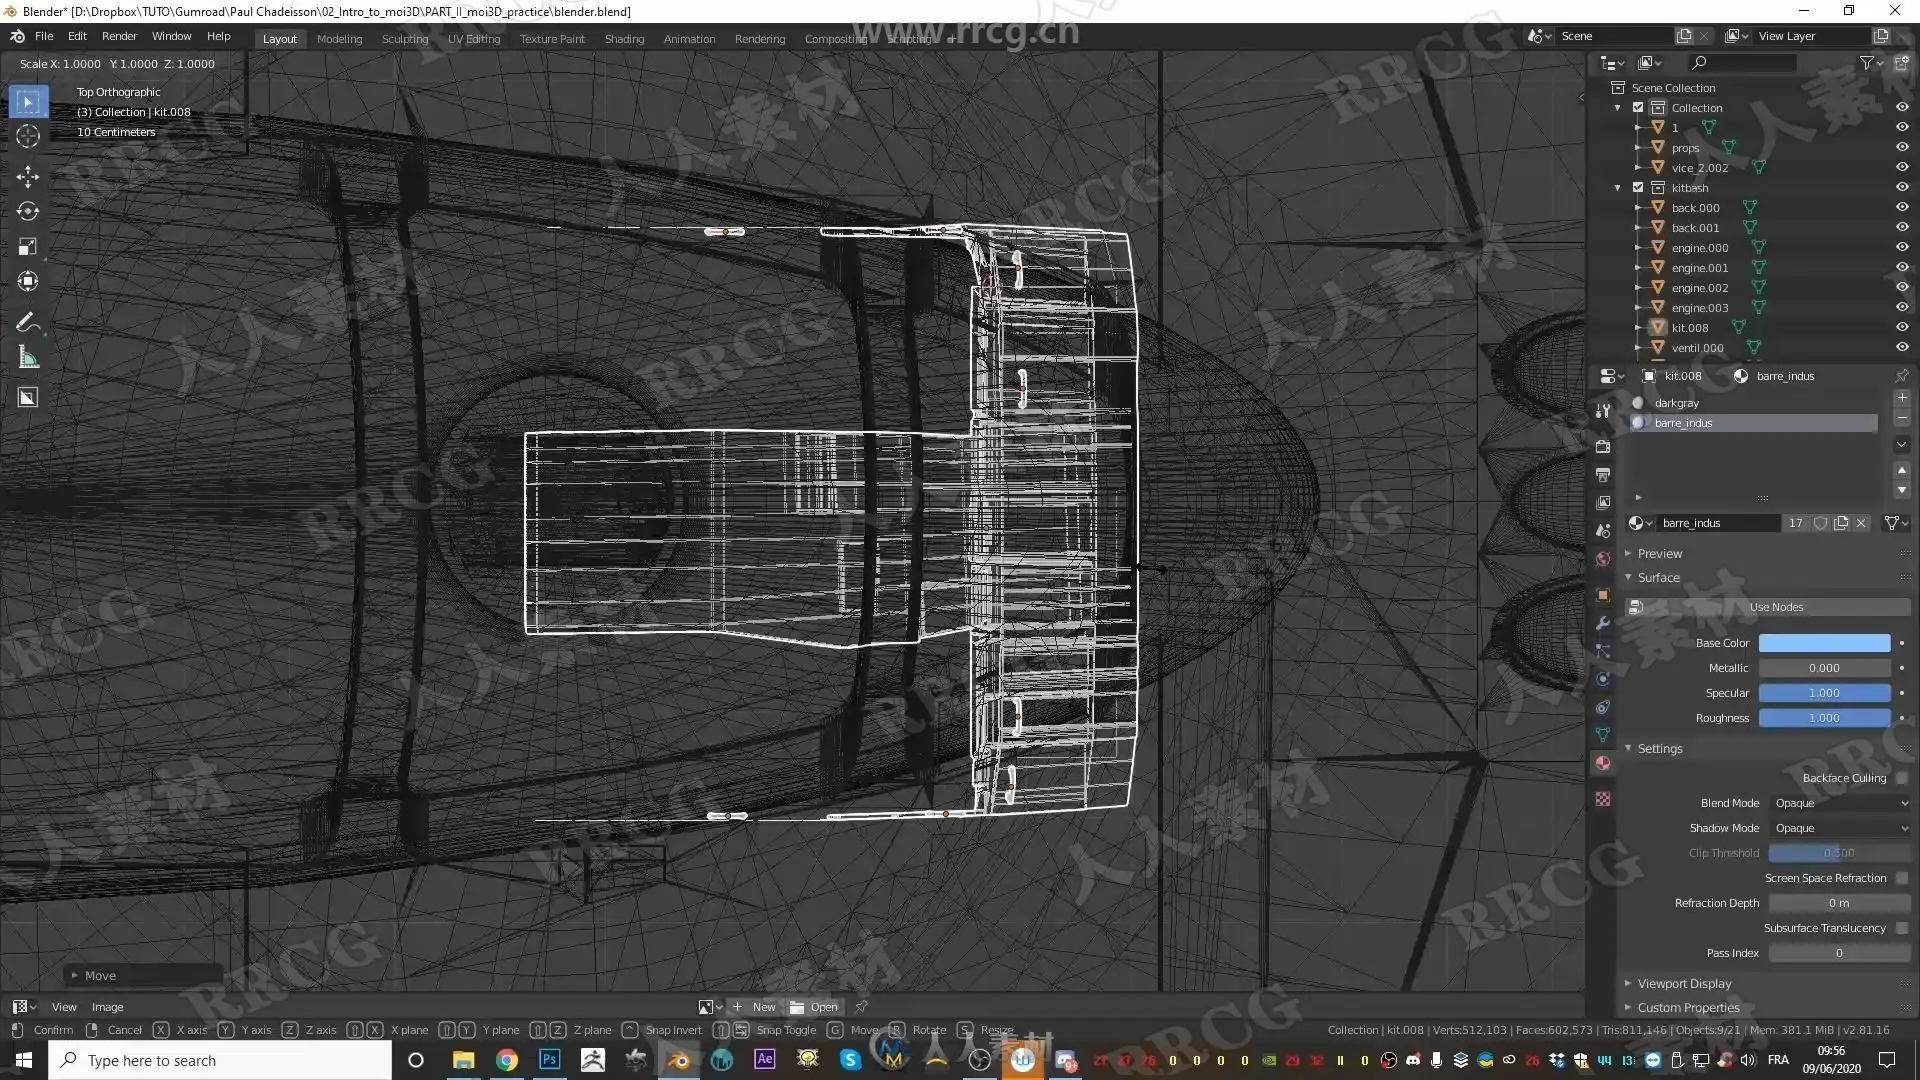
Task: Click the Windows taskbar search field
Action: pos(220,1060)
